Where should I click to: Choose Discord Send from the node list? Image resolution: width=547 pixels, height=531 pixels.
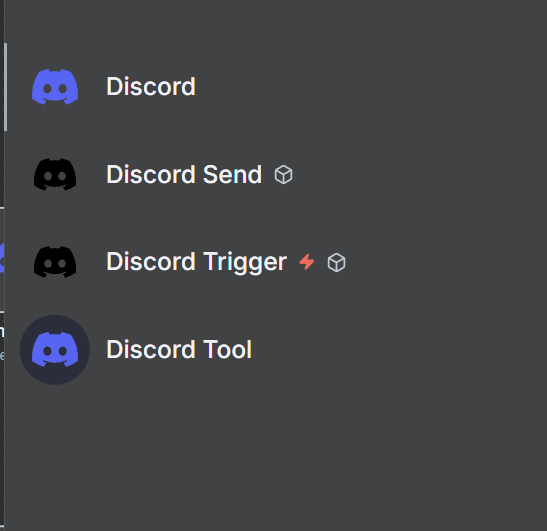[276, 174]
